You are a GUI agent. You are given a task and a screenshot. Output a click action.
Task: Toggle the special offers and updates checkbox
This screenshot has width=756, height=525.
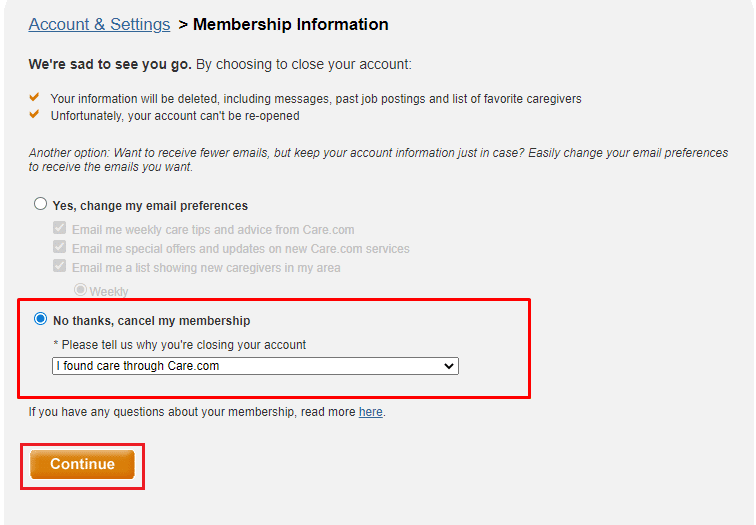tap(59, 247)
